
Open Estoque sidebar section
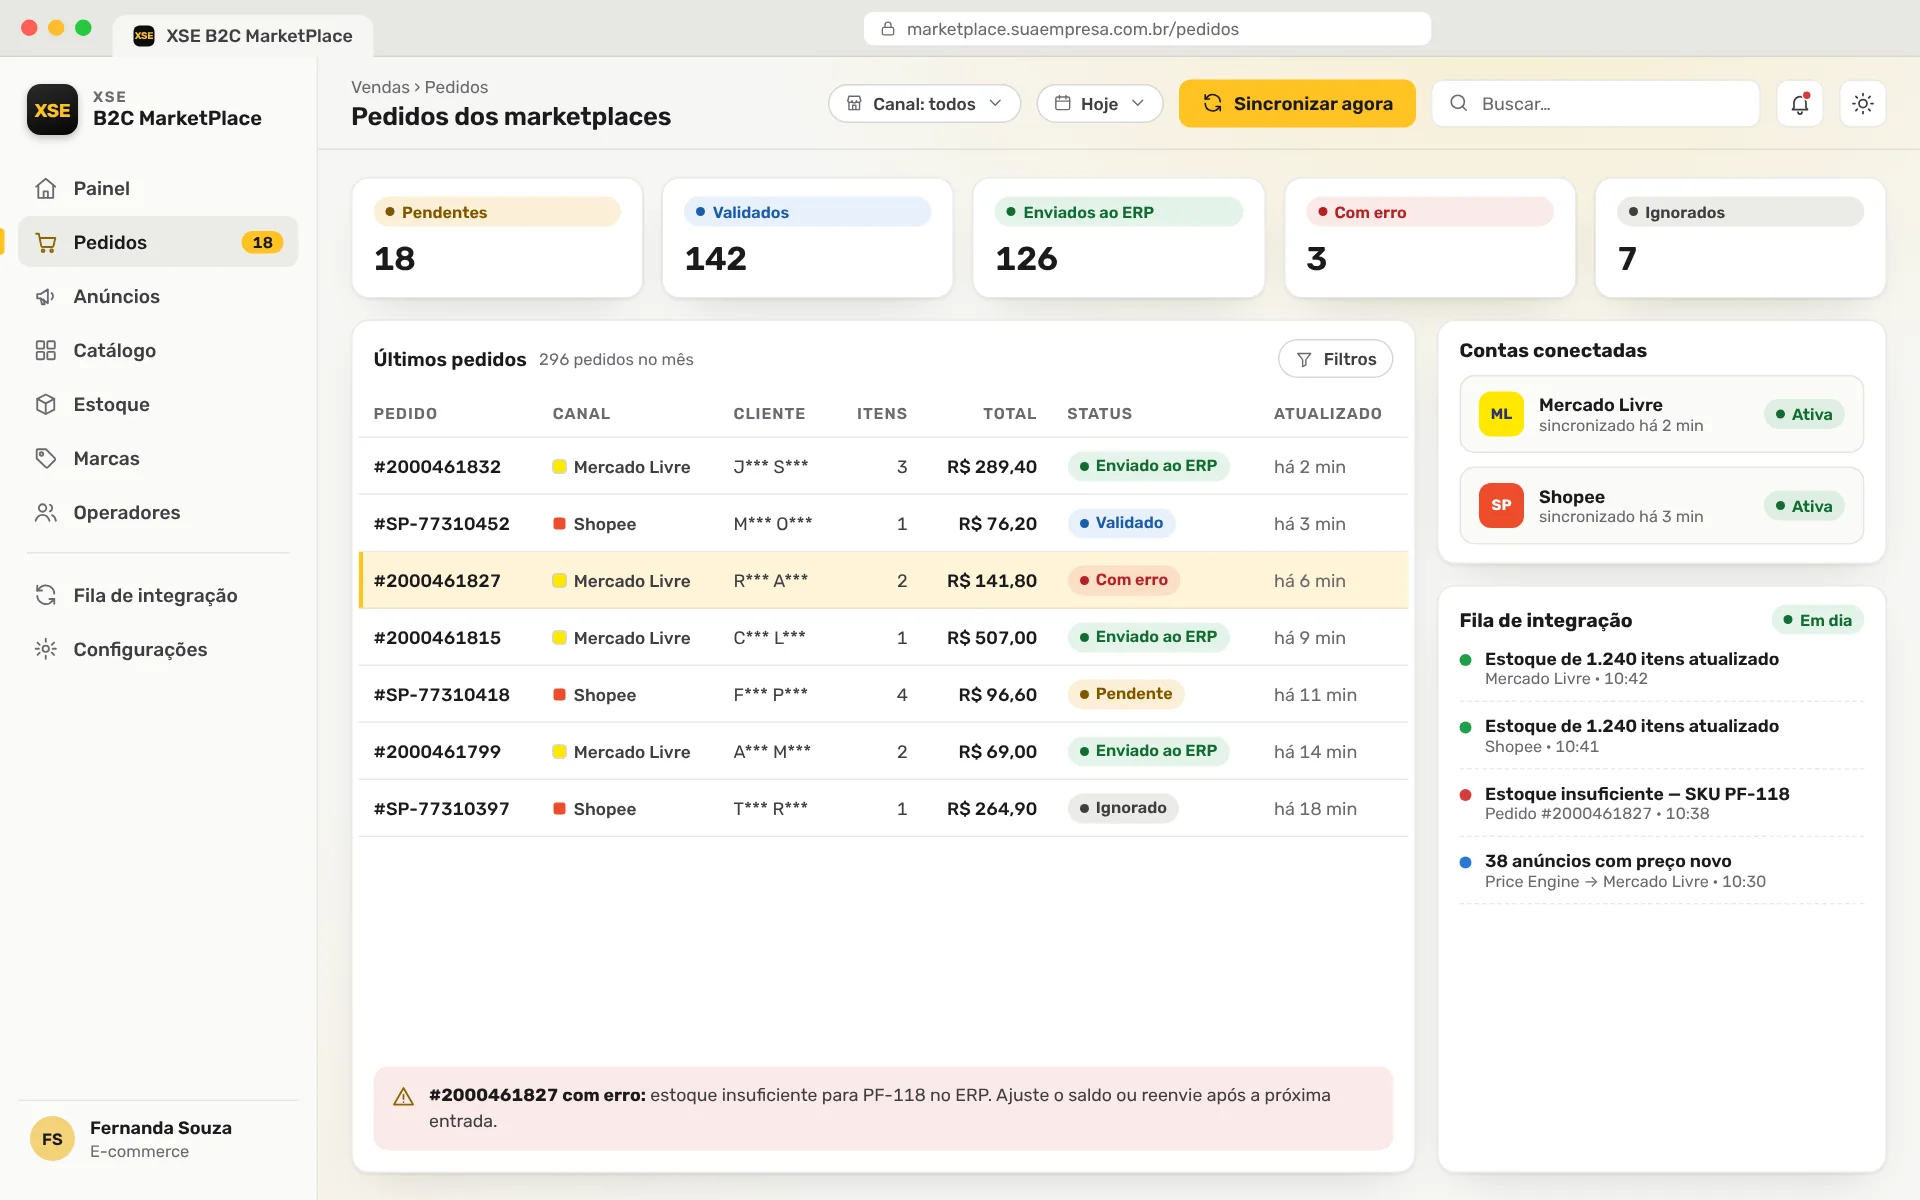158,404
